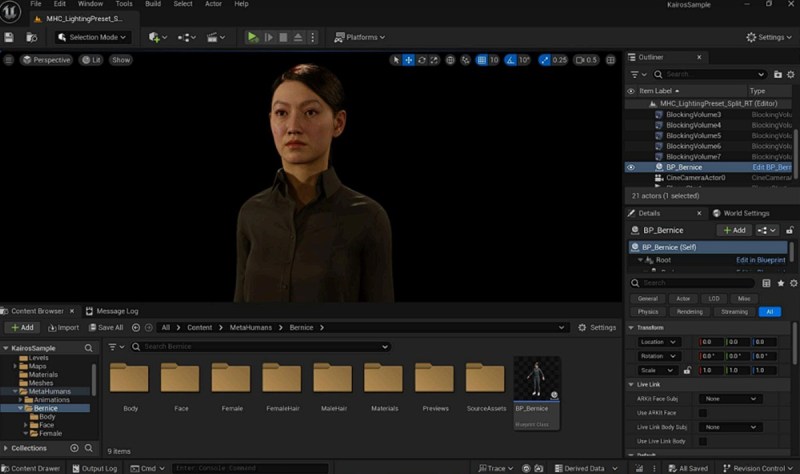Switch to the Message Log tab
This screenshot has height=474, width=800.
pyautogui.click(x=112, y=311)
